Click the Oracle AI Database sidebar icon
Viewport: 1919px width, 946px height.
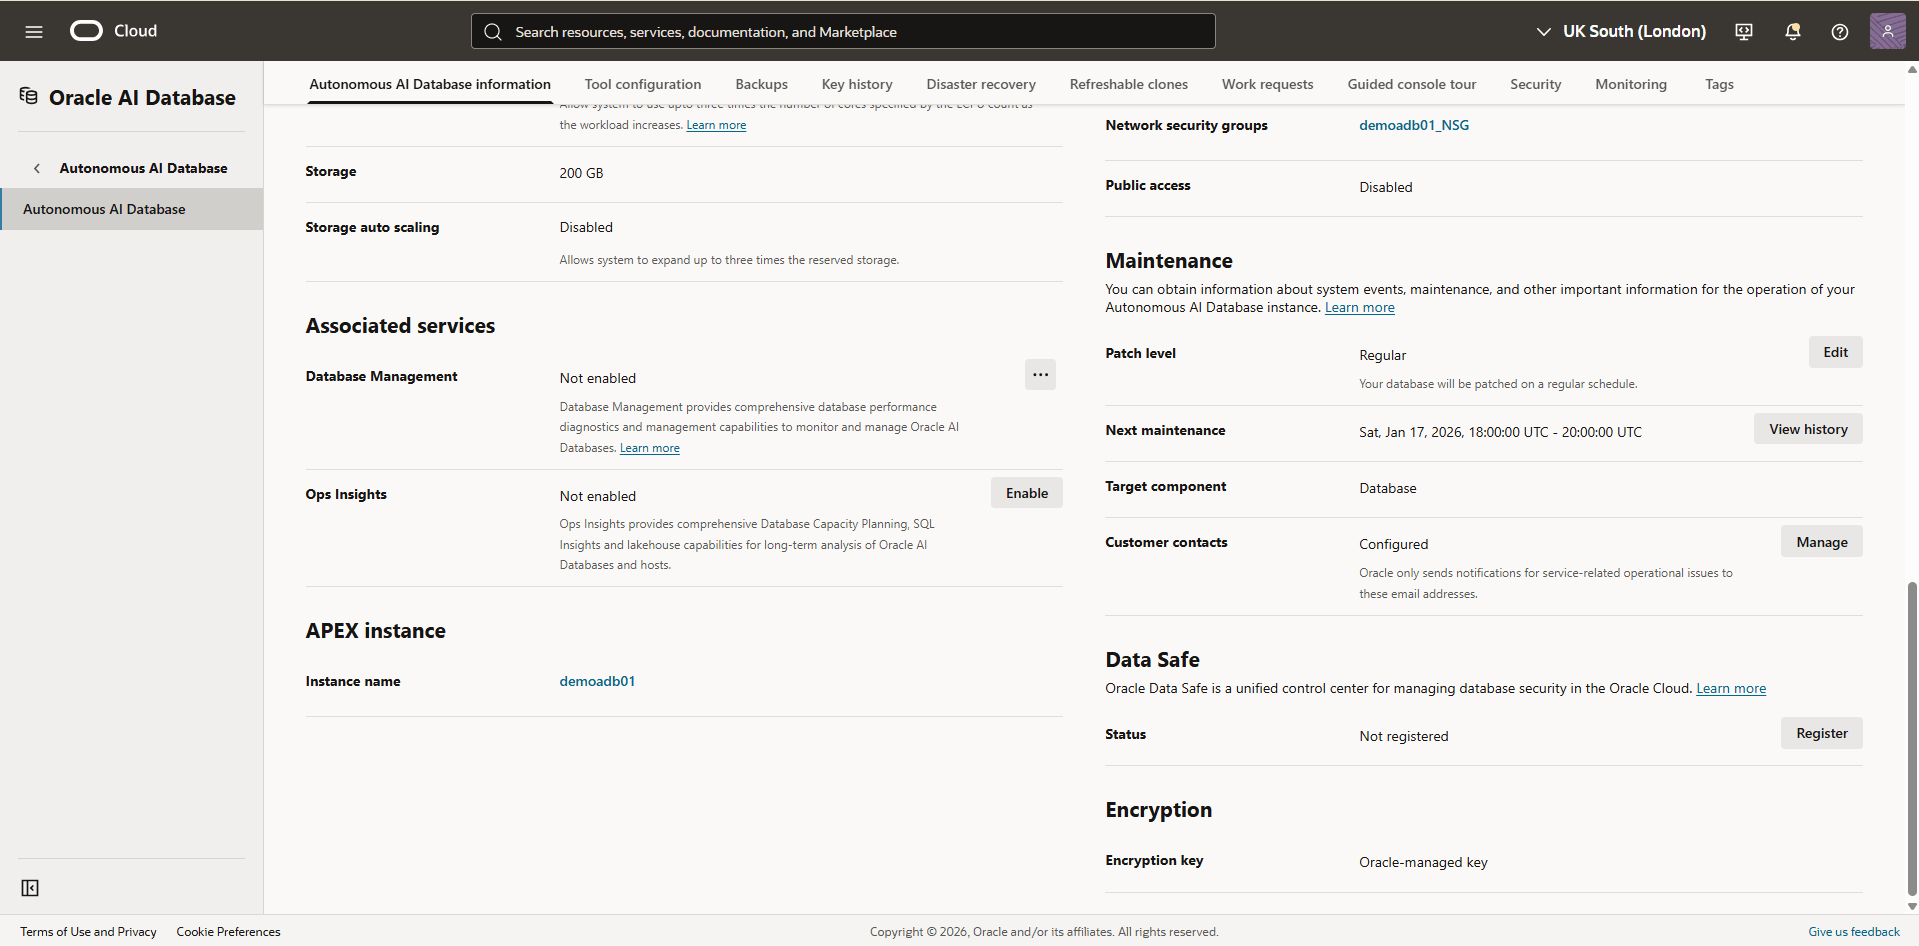(28, 95)
